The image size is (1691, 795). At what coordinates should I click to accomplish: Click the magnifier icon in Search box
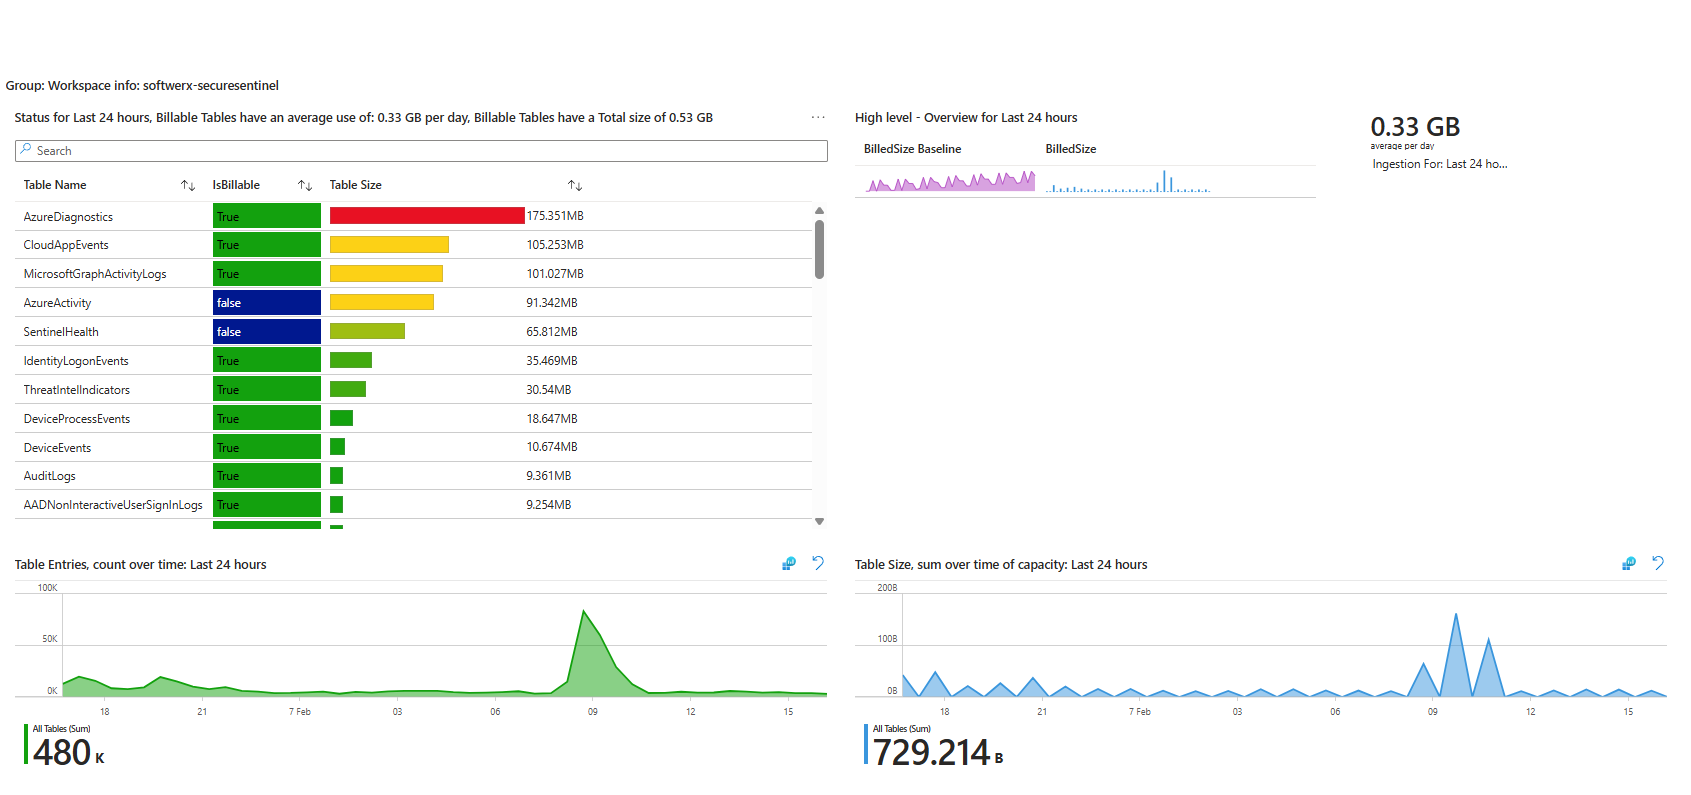click(26, 150)
